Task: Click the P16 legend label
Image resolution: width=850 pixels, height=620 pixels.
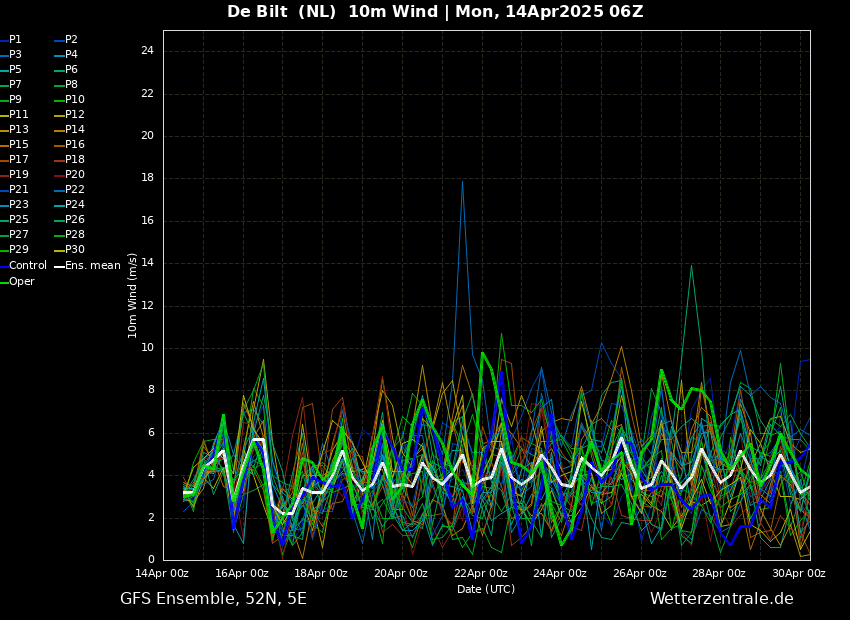Action: pos(75,145)
